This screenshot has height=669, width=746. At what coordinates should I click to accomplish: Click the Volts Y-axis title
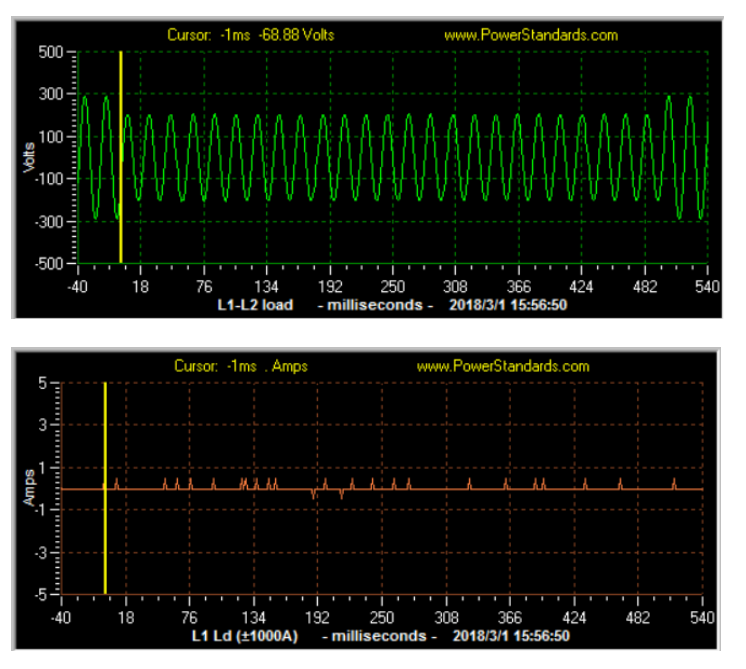[x=31, y=158]
